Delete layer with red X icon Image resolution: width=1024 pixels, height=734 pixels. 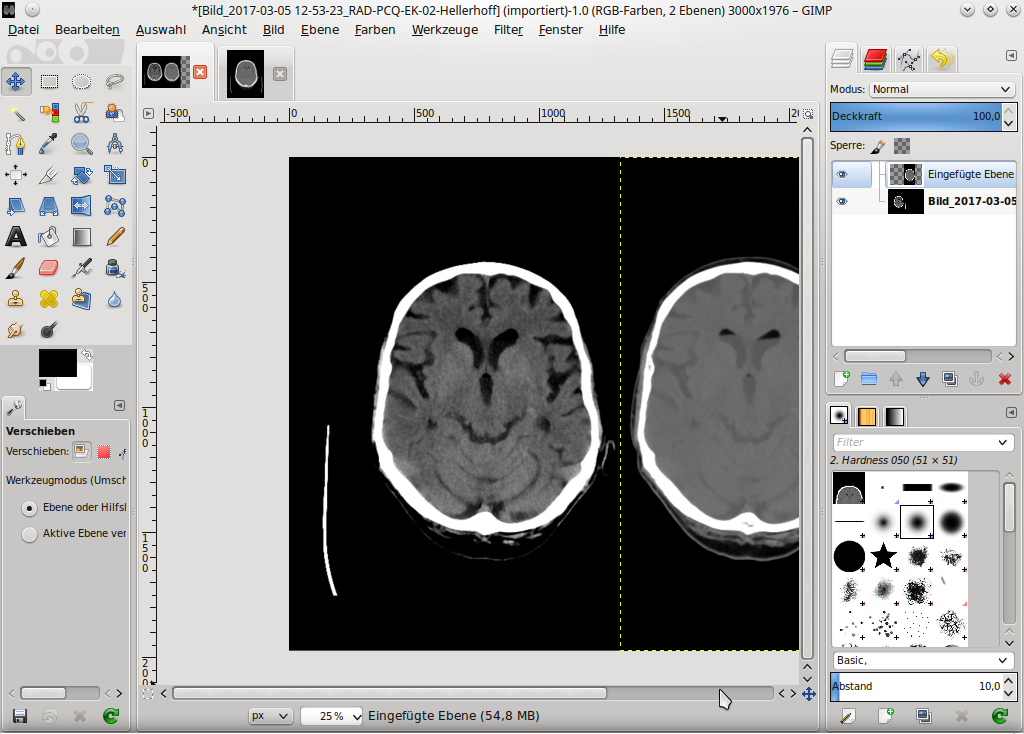point(1004,379)
